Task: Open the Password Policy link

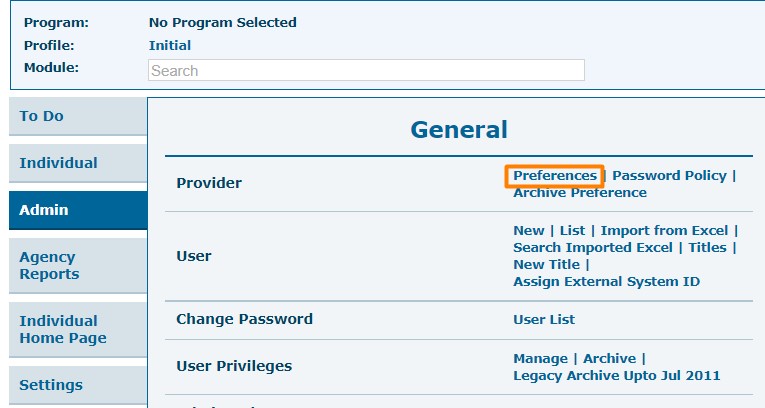Action: point(669,176)
